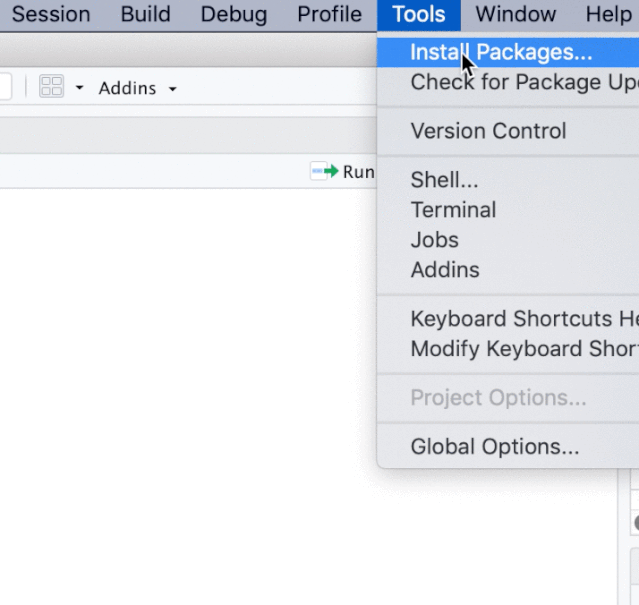Viewport: 639px width, 605px height.
Task: Open the Build menu
Action: 145,14
